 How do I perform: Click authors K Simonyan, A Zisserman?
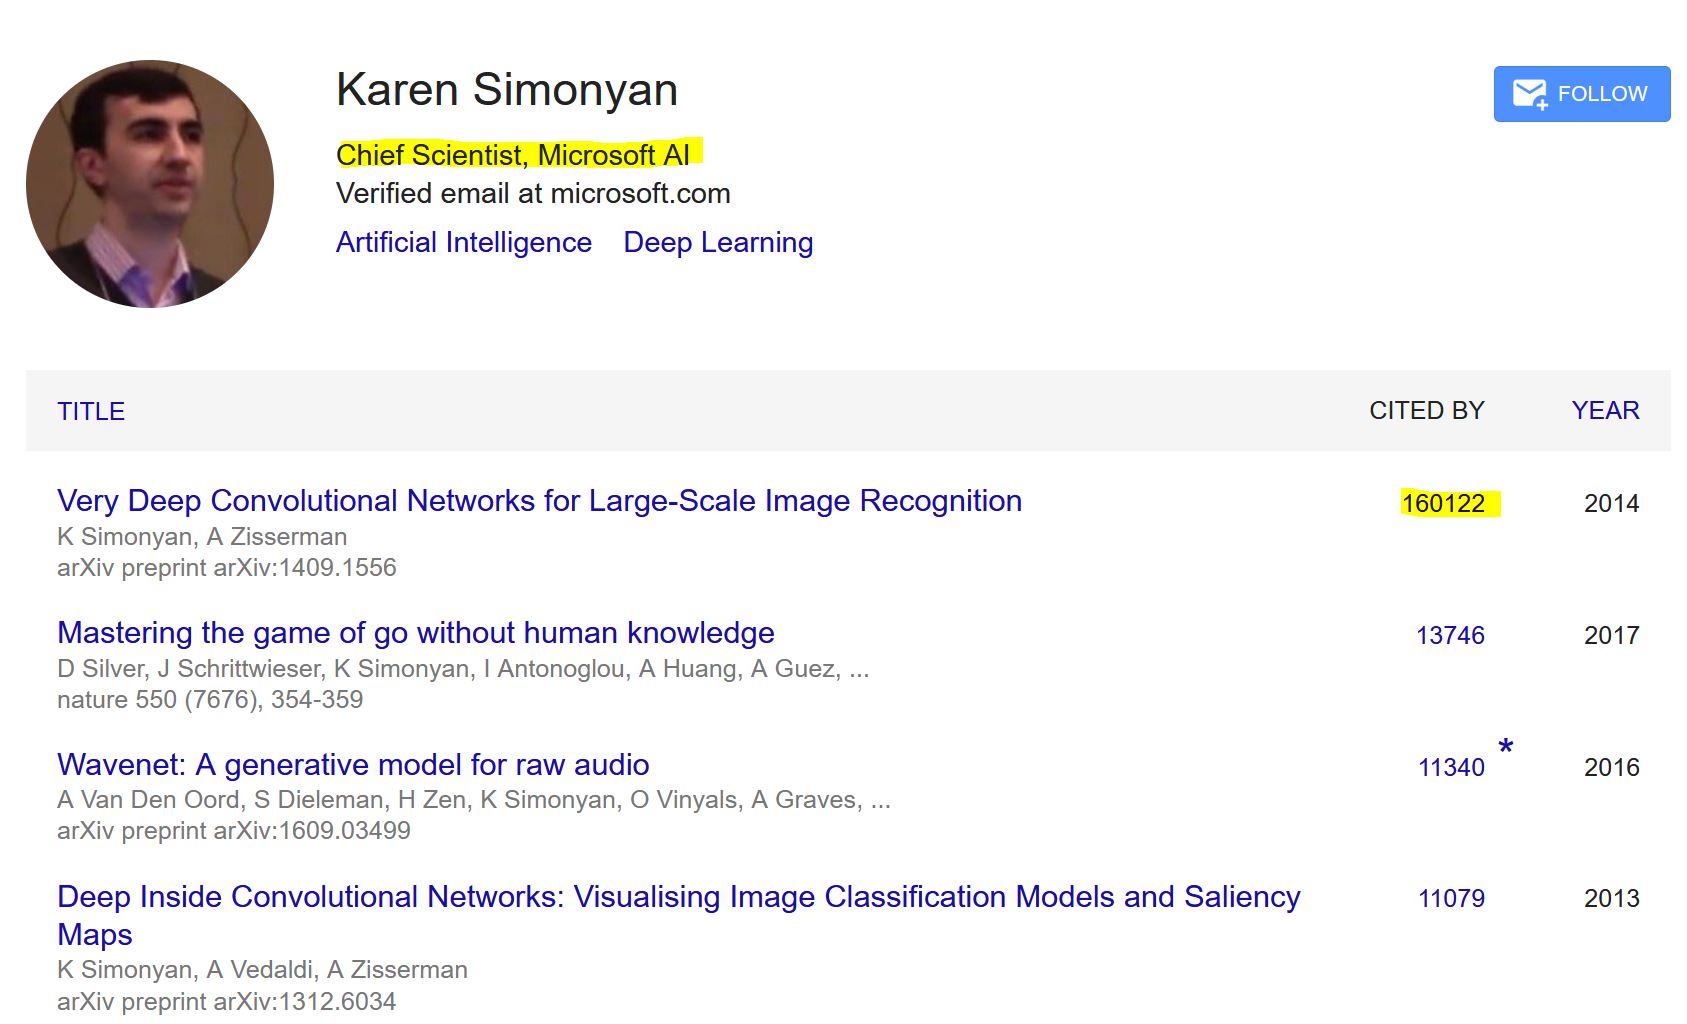pos(202,537)
